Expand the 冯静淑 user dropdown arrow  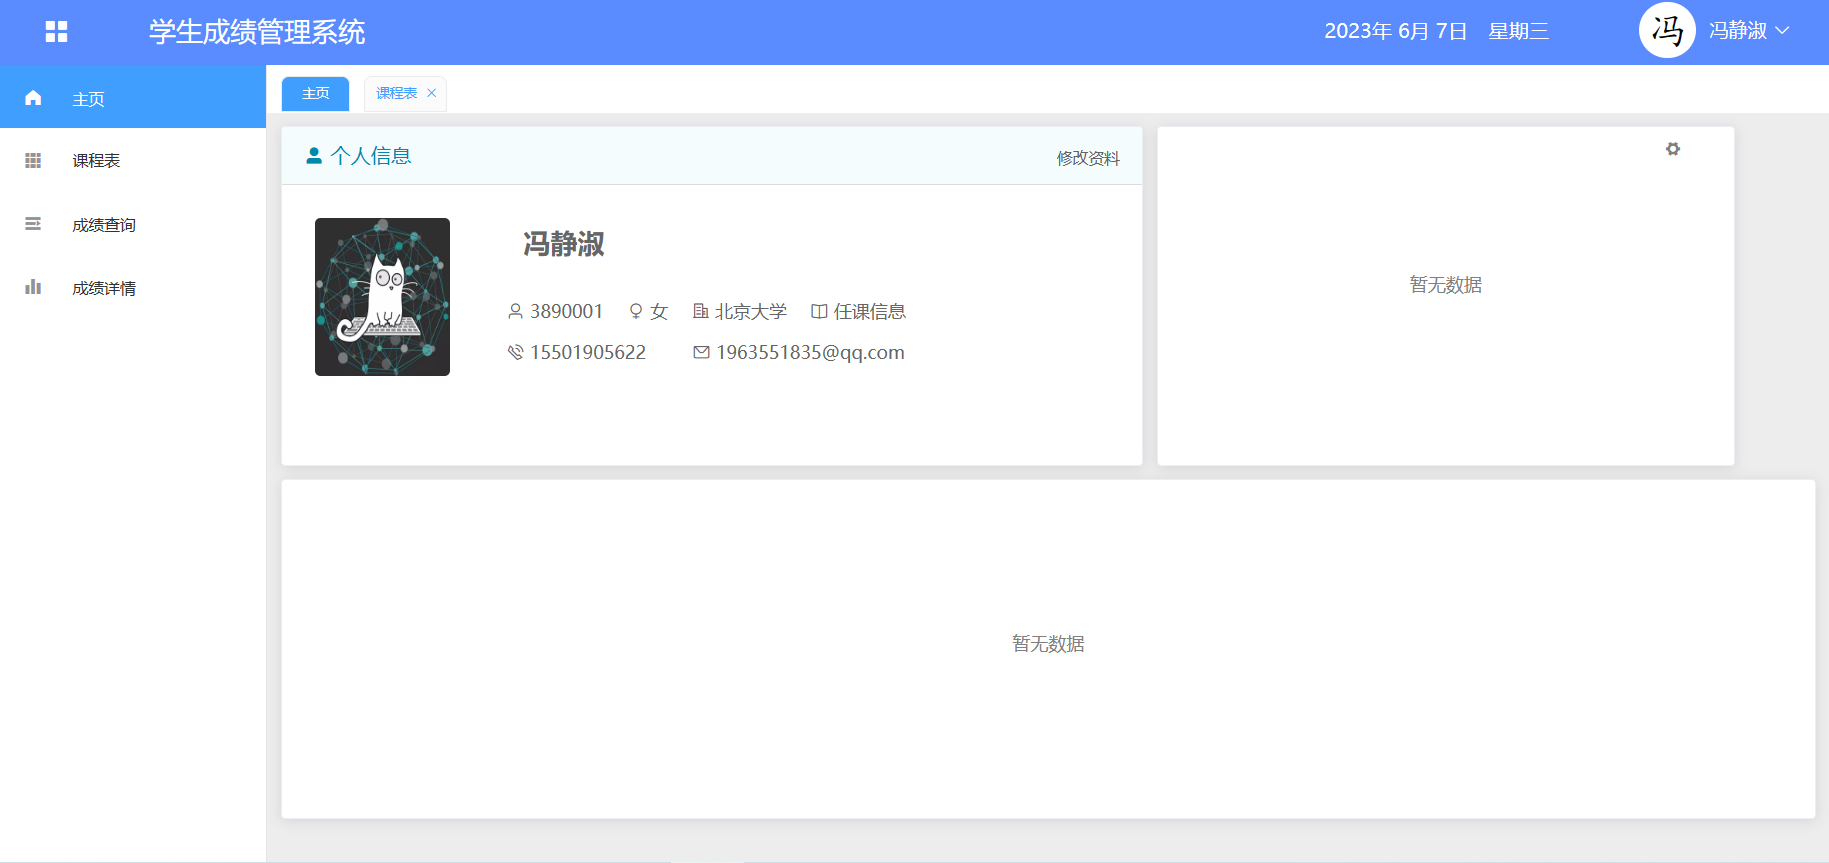click(1782, 31)
